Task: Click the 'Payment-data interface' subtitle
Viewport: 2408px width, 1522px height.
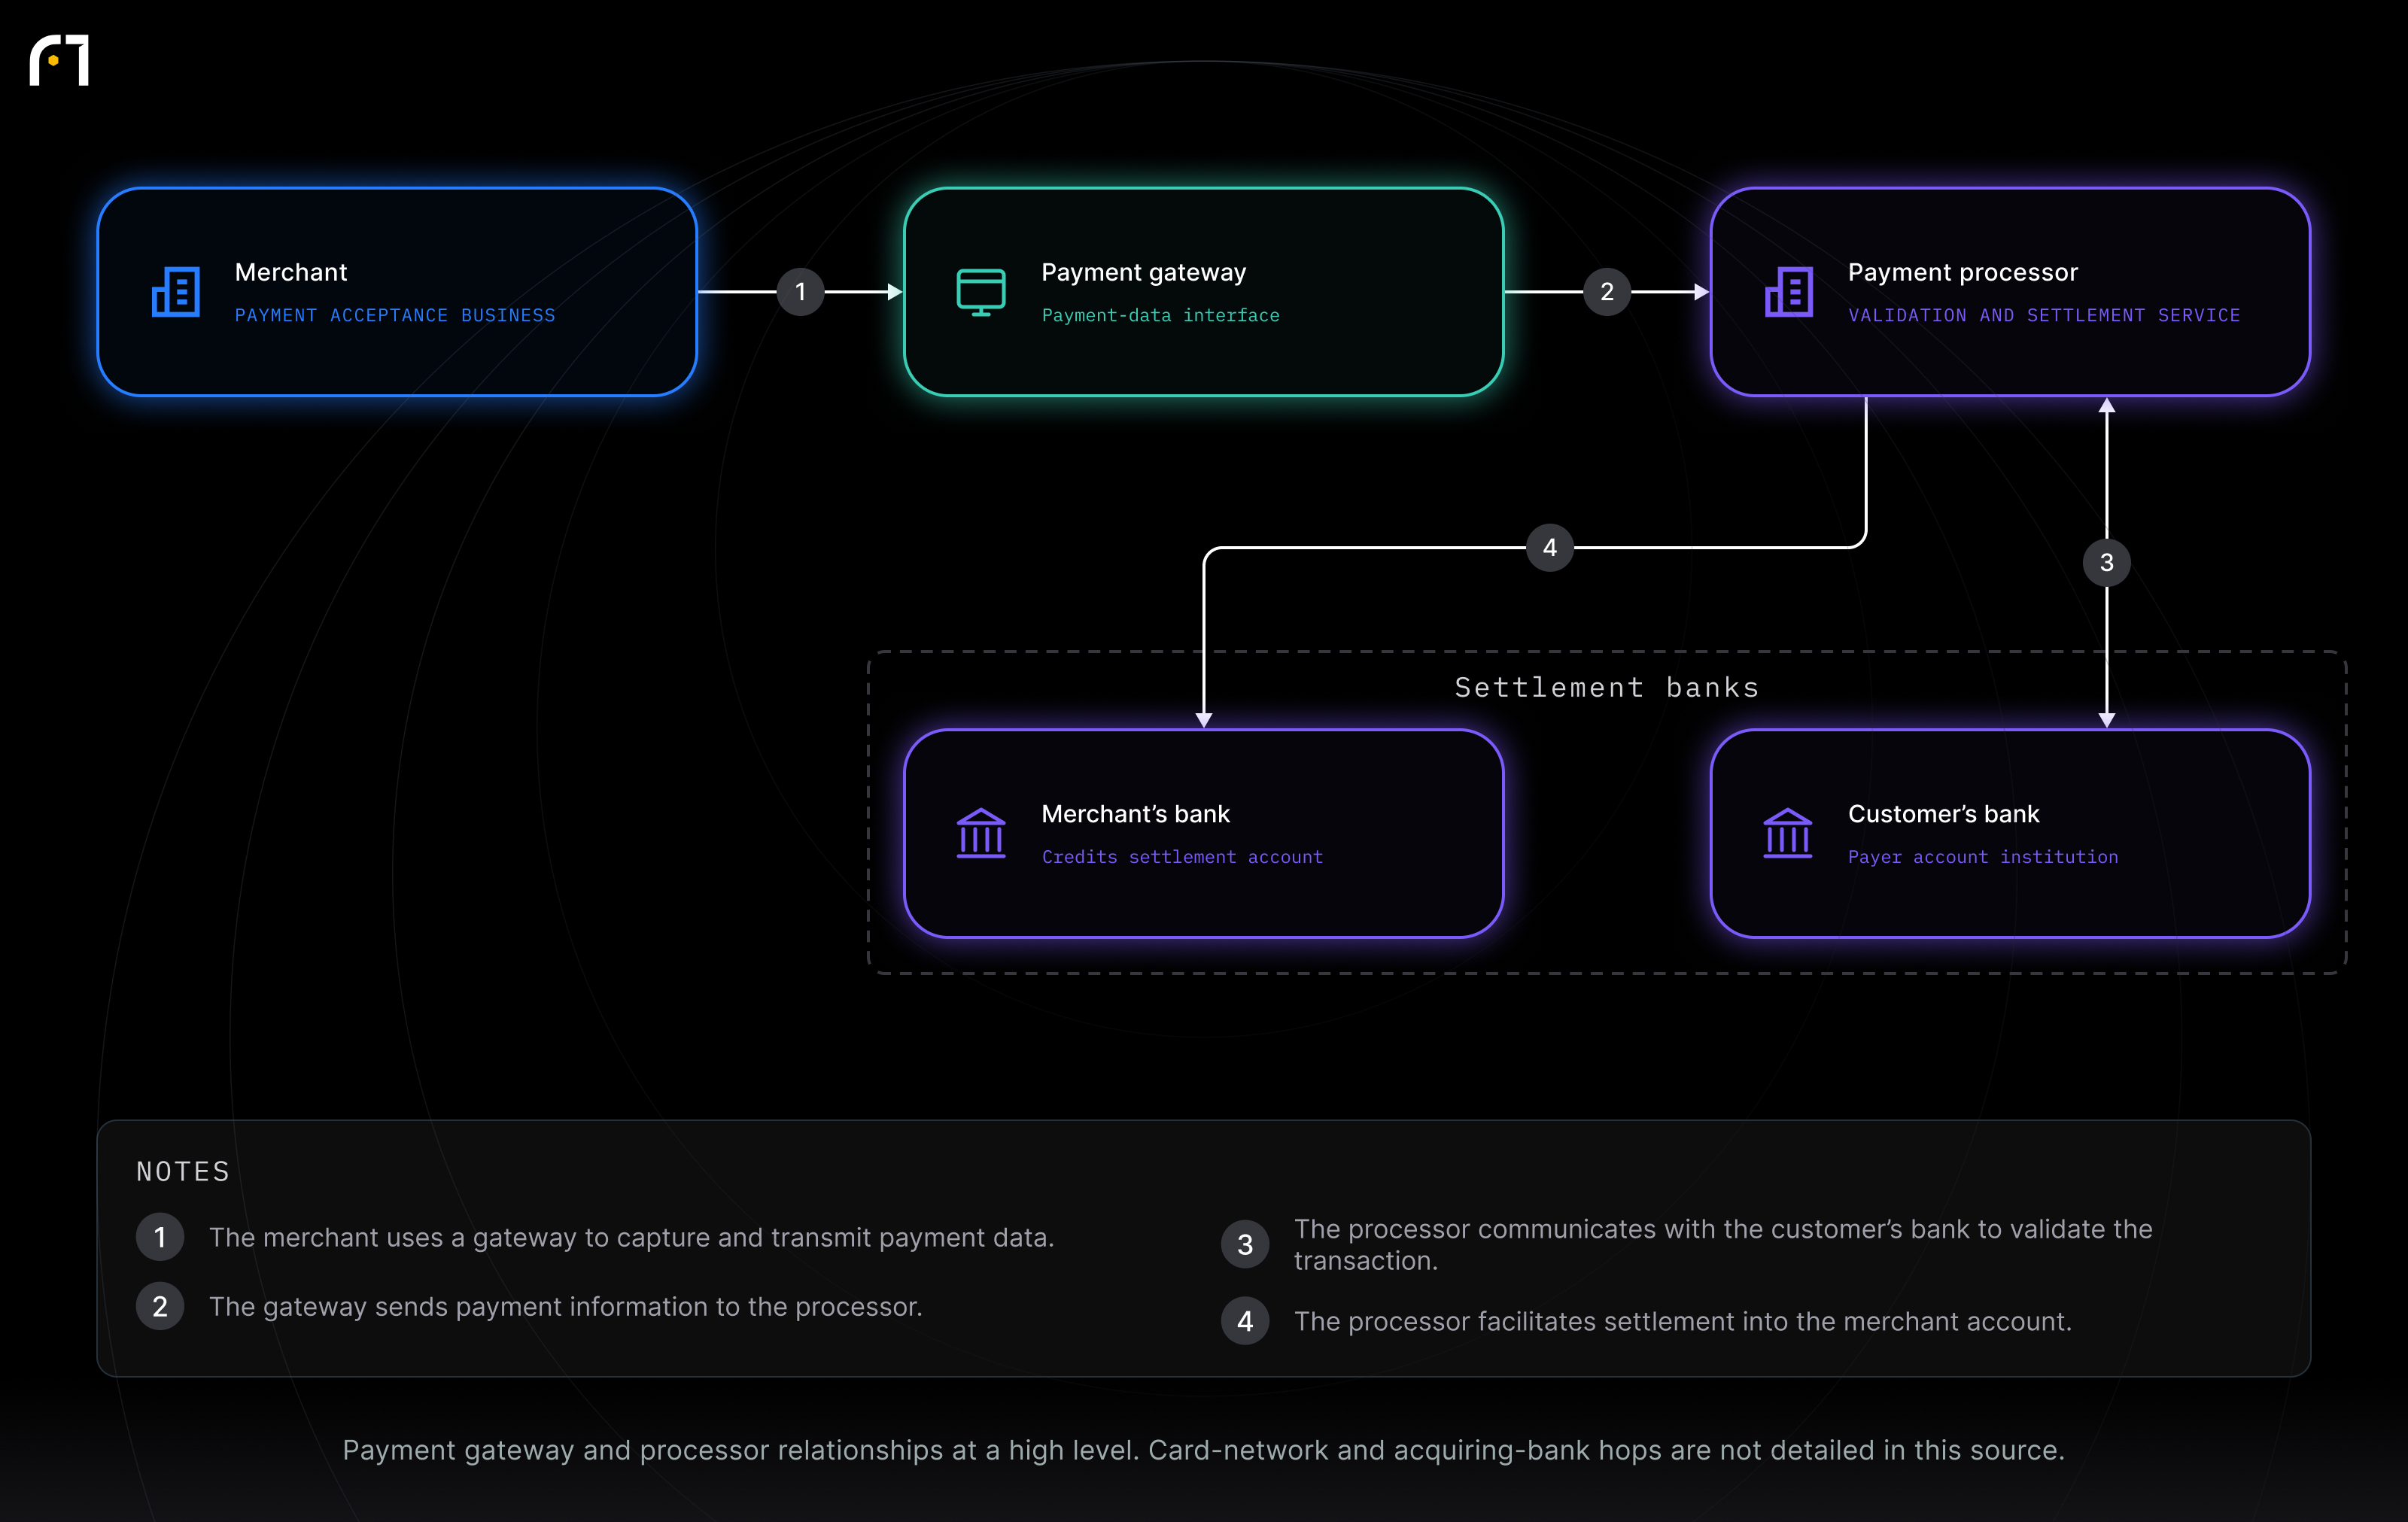Action: (x=1161, y=315)
